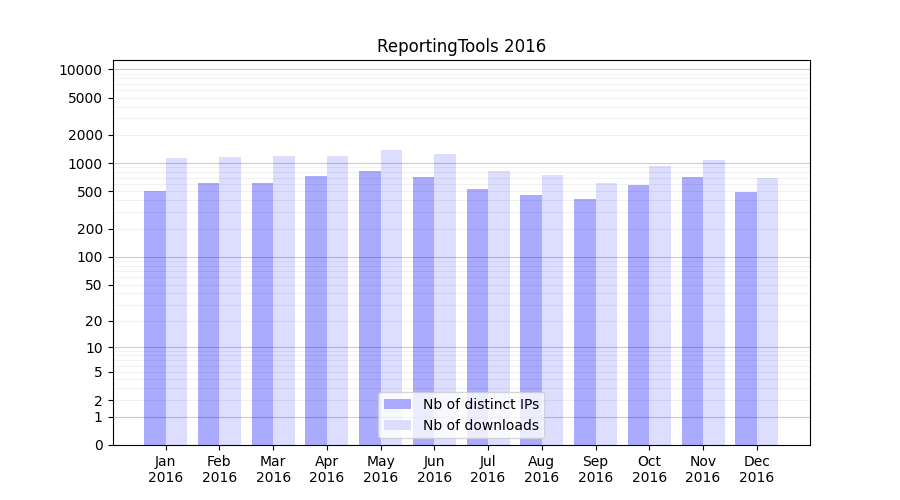Click the Jan 2016 distinct IPs bar
Screen dimensions: 900x500
(155, 318)
